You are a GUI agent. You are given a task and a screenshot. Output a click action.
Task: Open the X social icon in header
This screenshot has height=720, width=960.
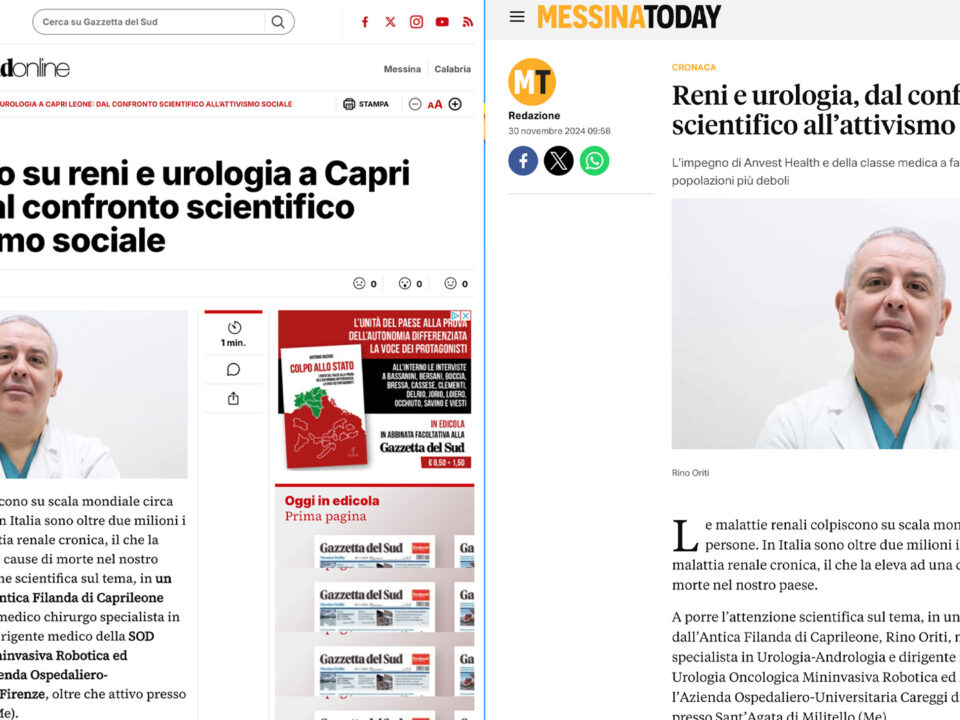390,22
